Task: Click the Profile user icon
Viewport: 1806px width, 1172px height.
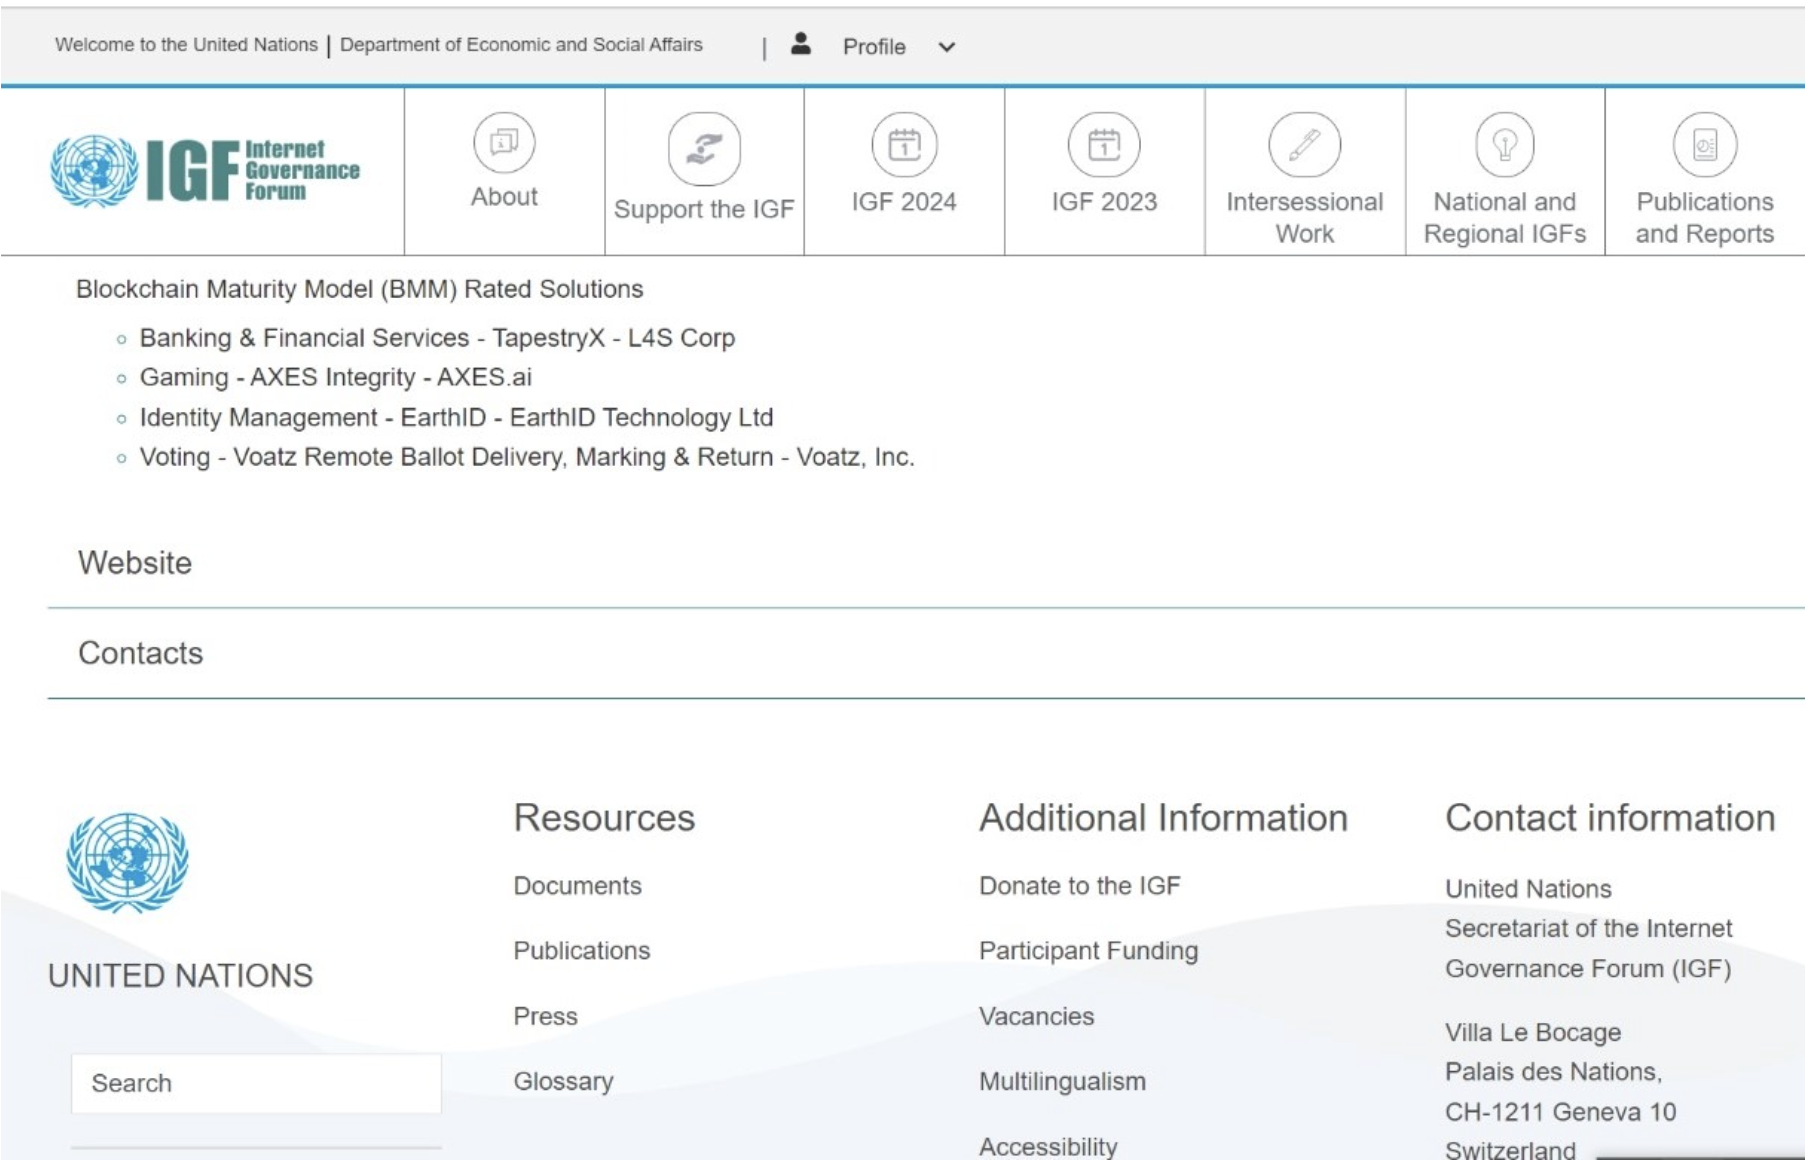Action: click(800, 44)
